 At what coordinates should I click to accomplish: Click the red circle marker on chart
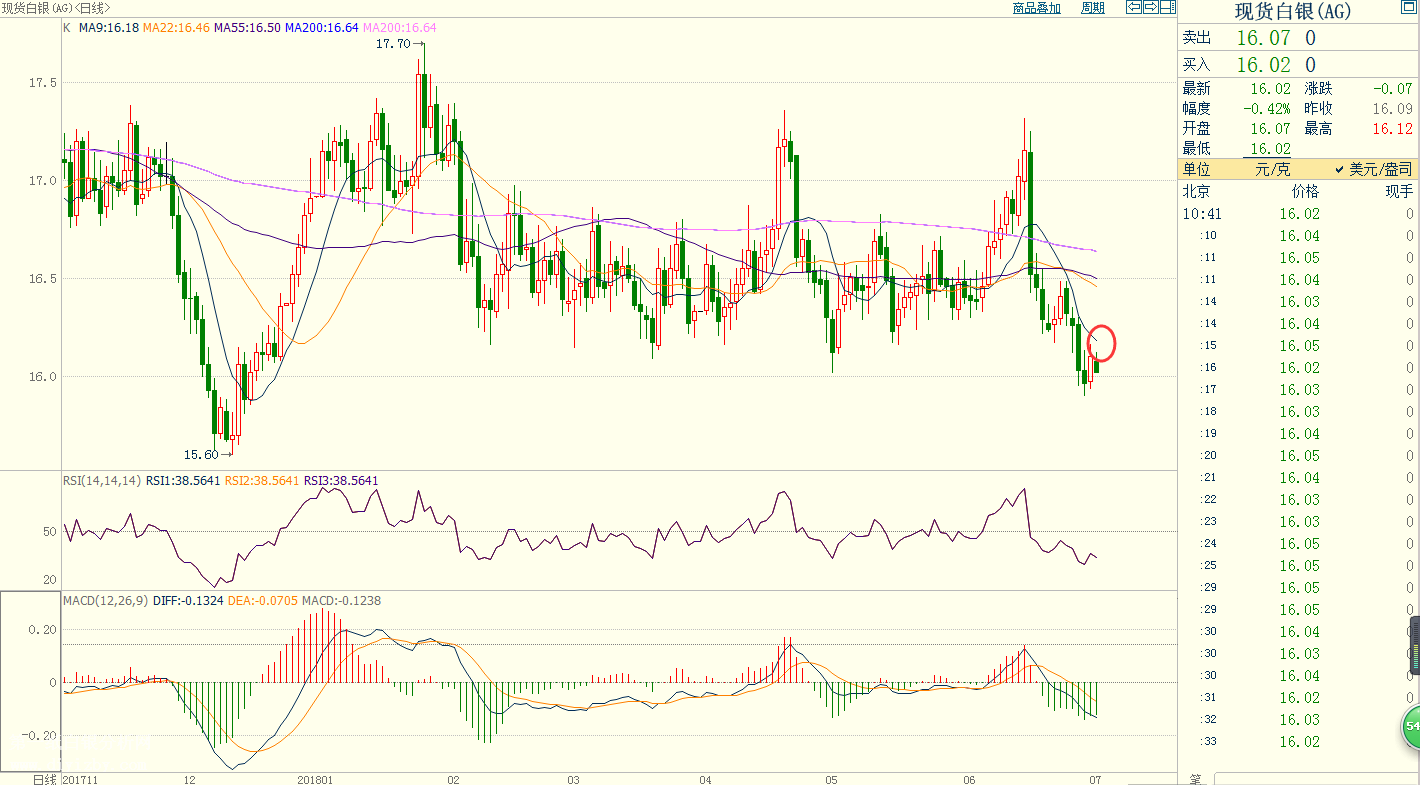point(1101,343)
